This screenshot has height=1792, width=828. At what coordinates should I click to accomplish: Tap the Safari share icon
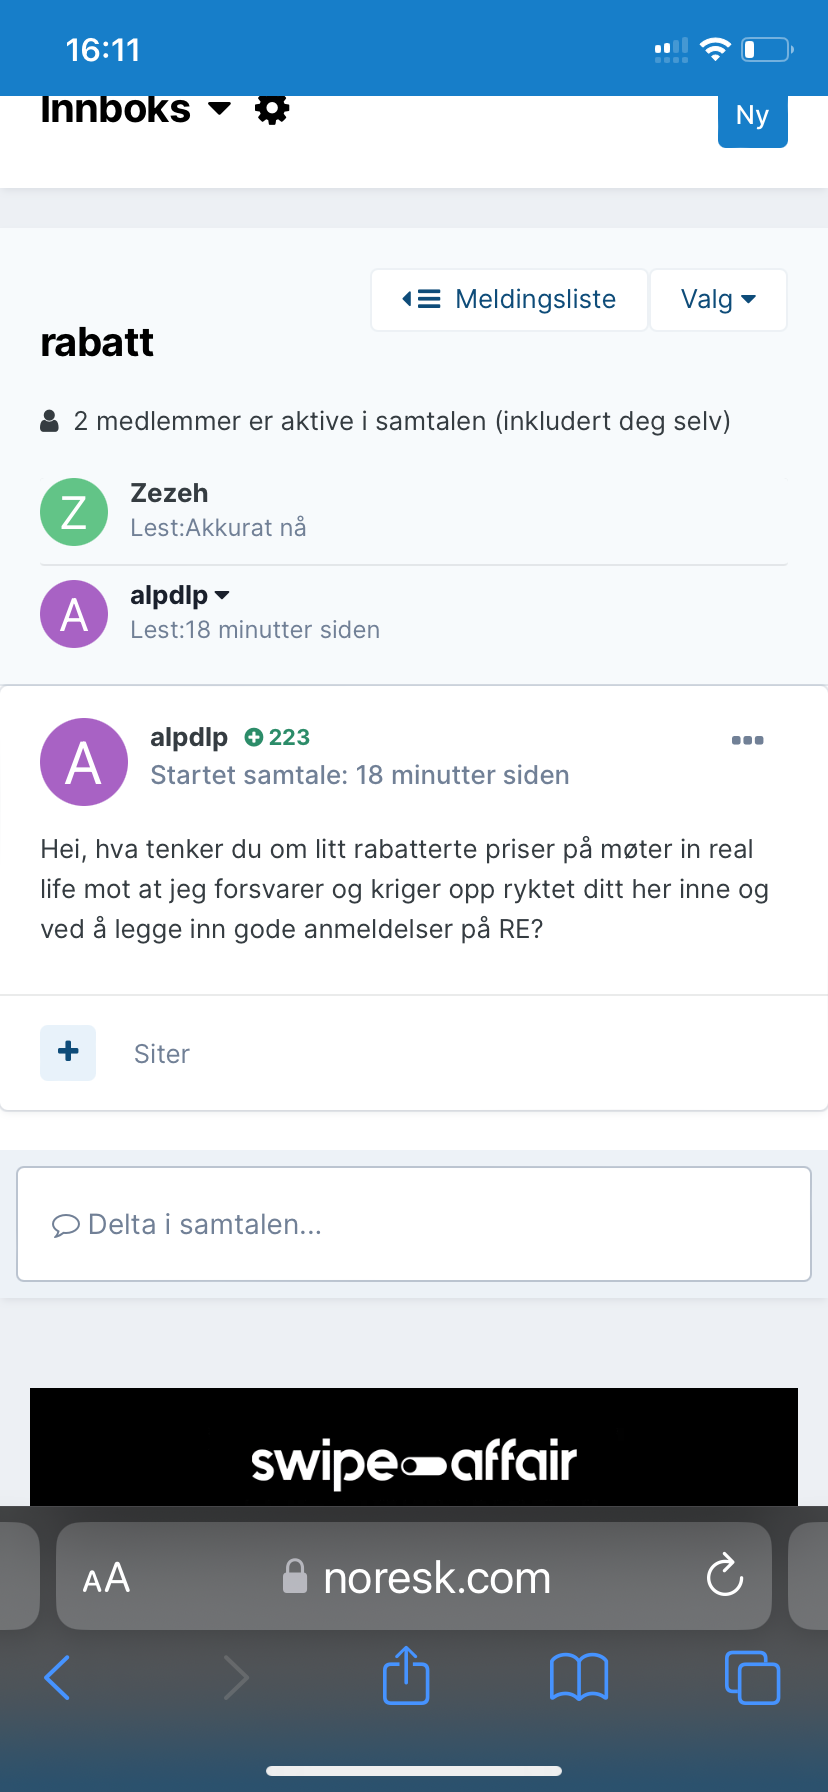click(406, 1675)
